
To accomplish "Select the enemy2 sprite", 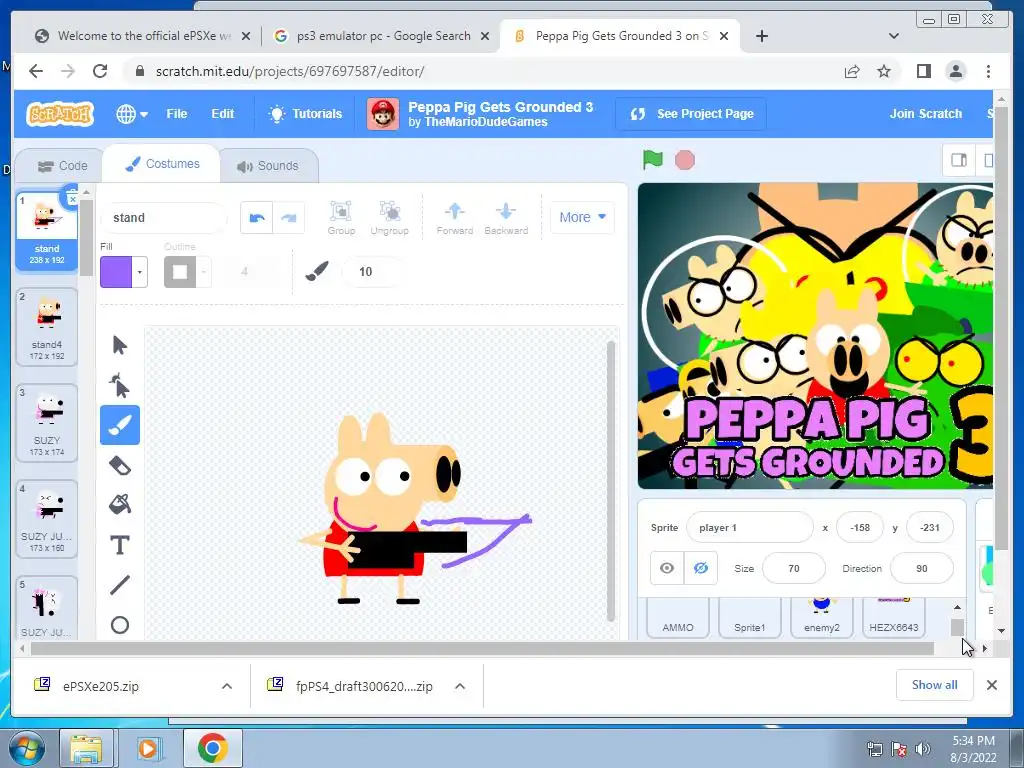I will point(822,618).
